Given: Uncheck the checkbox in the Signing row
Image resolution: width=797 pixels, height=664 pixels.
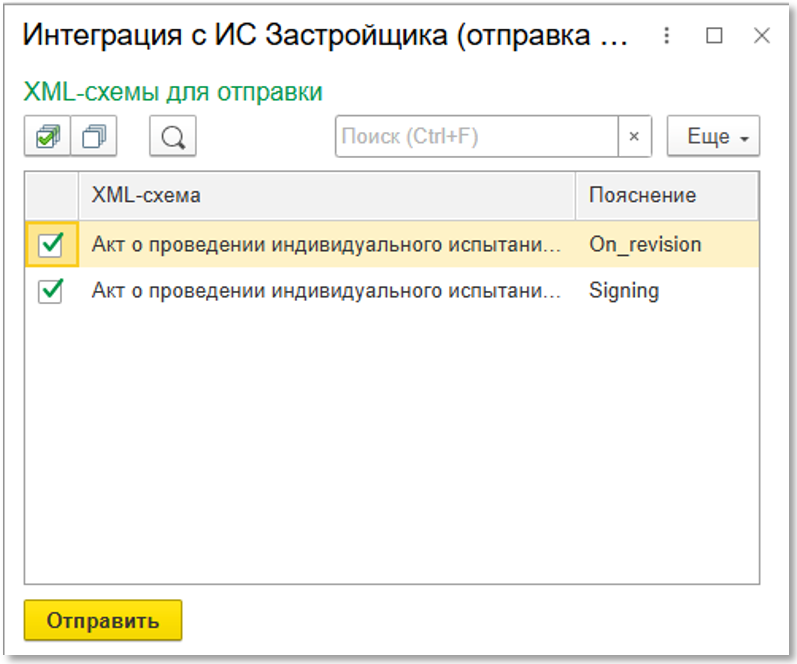Looking at the screenshot, I should pyautogui.click(x=50, y=291).
